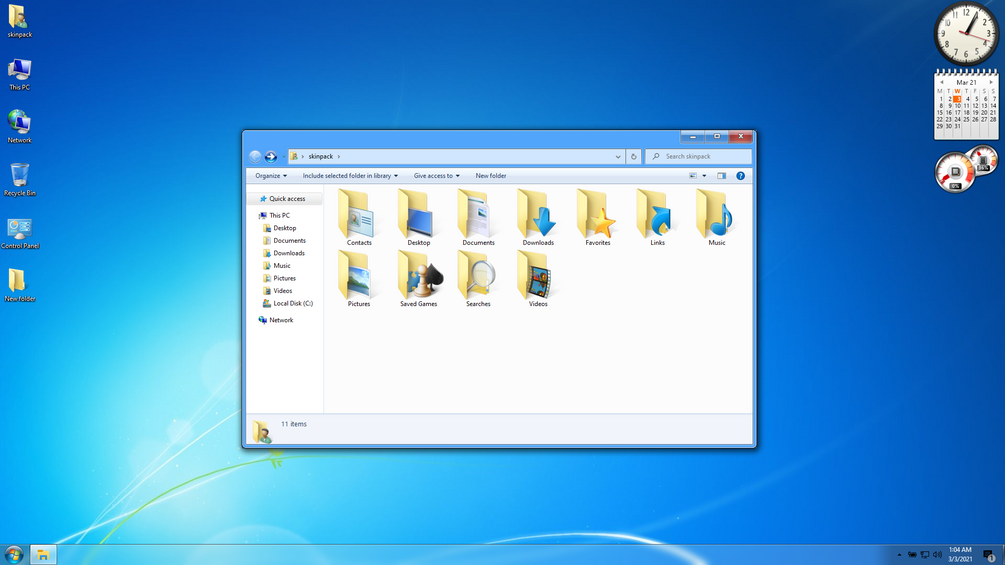
Task: Click the analog clock gadget
Action: (966, 33)
